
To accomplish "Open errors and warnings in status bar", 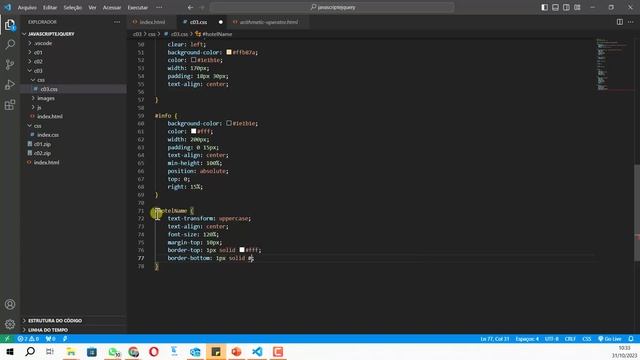I will 28,339.
